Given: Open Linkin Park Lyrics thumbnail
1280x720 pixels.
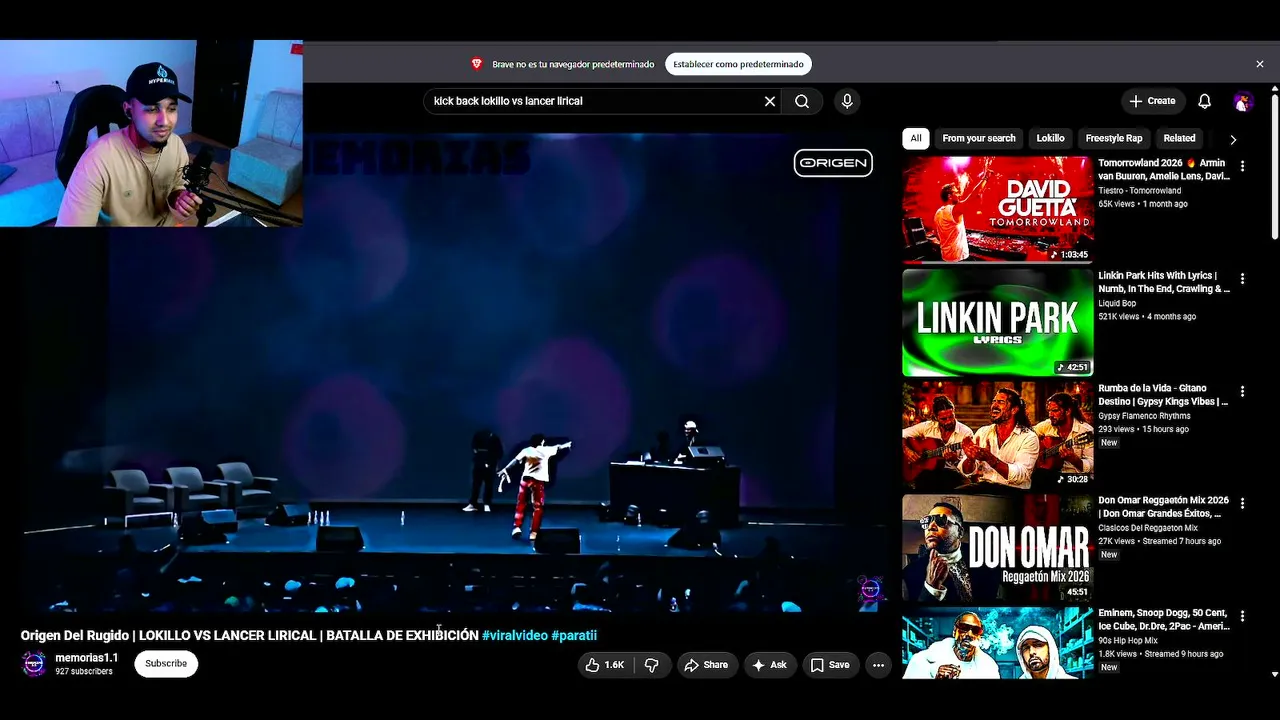Looking at the screenshot, I should (x=998, y=322).
